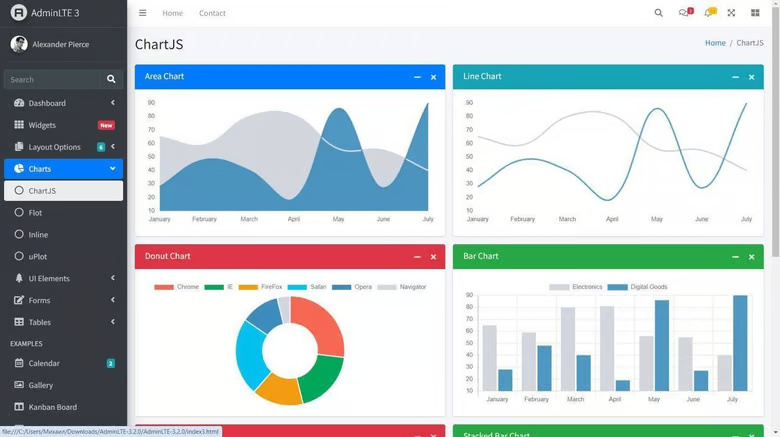
Task: Expand the Dashboard sidebar menu
Action: tap(63, 103)
